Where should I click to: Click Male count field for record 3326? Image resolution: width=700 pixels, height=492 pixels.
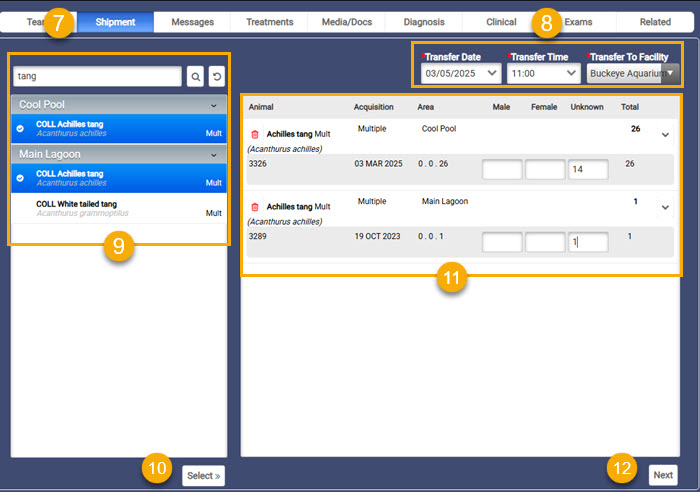(502, 170)
